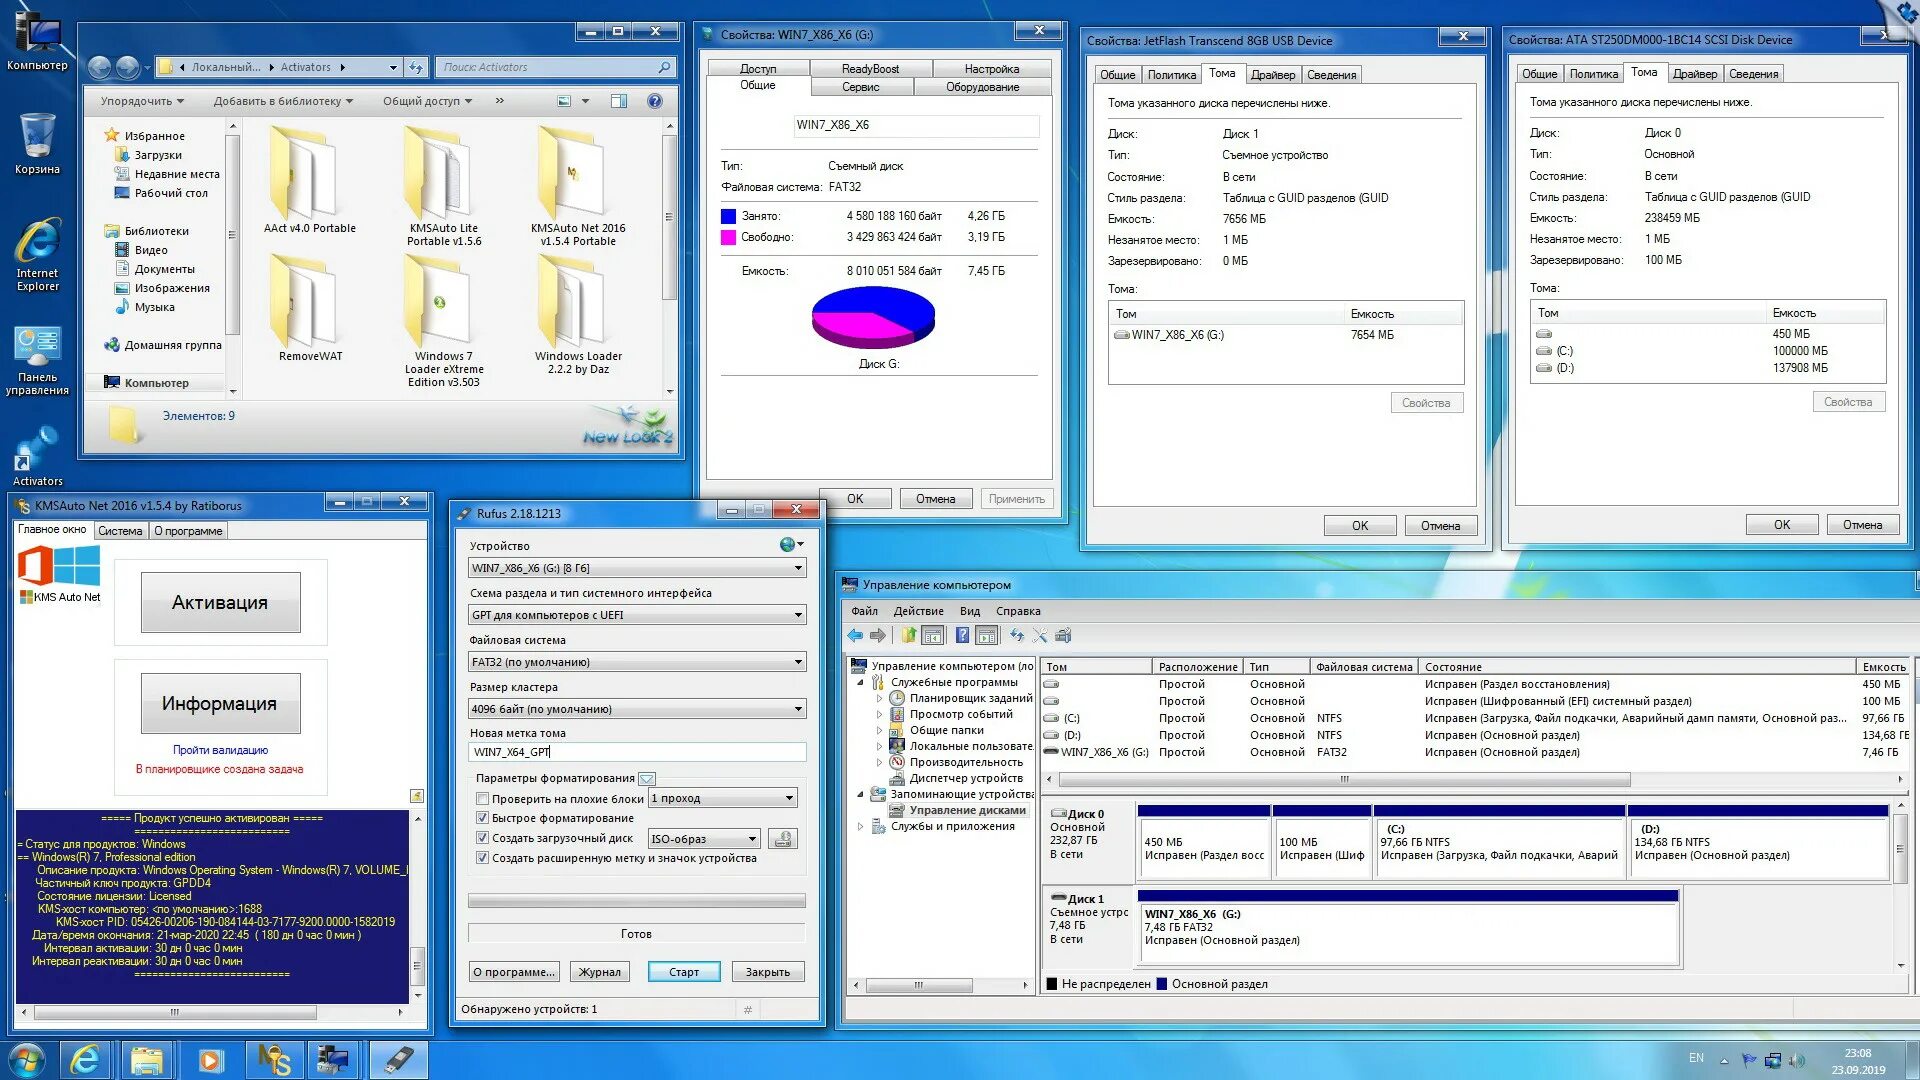Enable the check for bad blocks checkbox
The height and width of the screenshot is (1080, 1920).
pyautogui.click(x=482, y=799)
